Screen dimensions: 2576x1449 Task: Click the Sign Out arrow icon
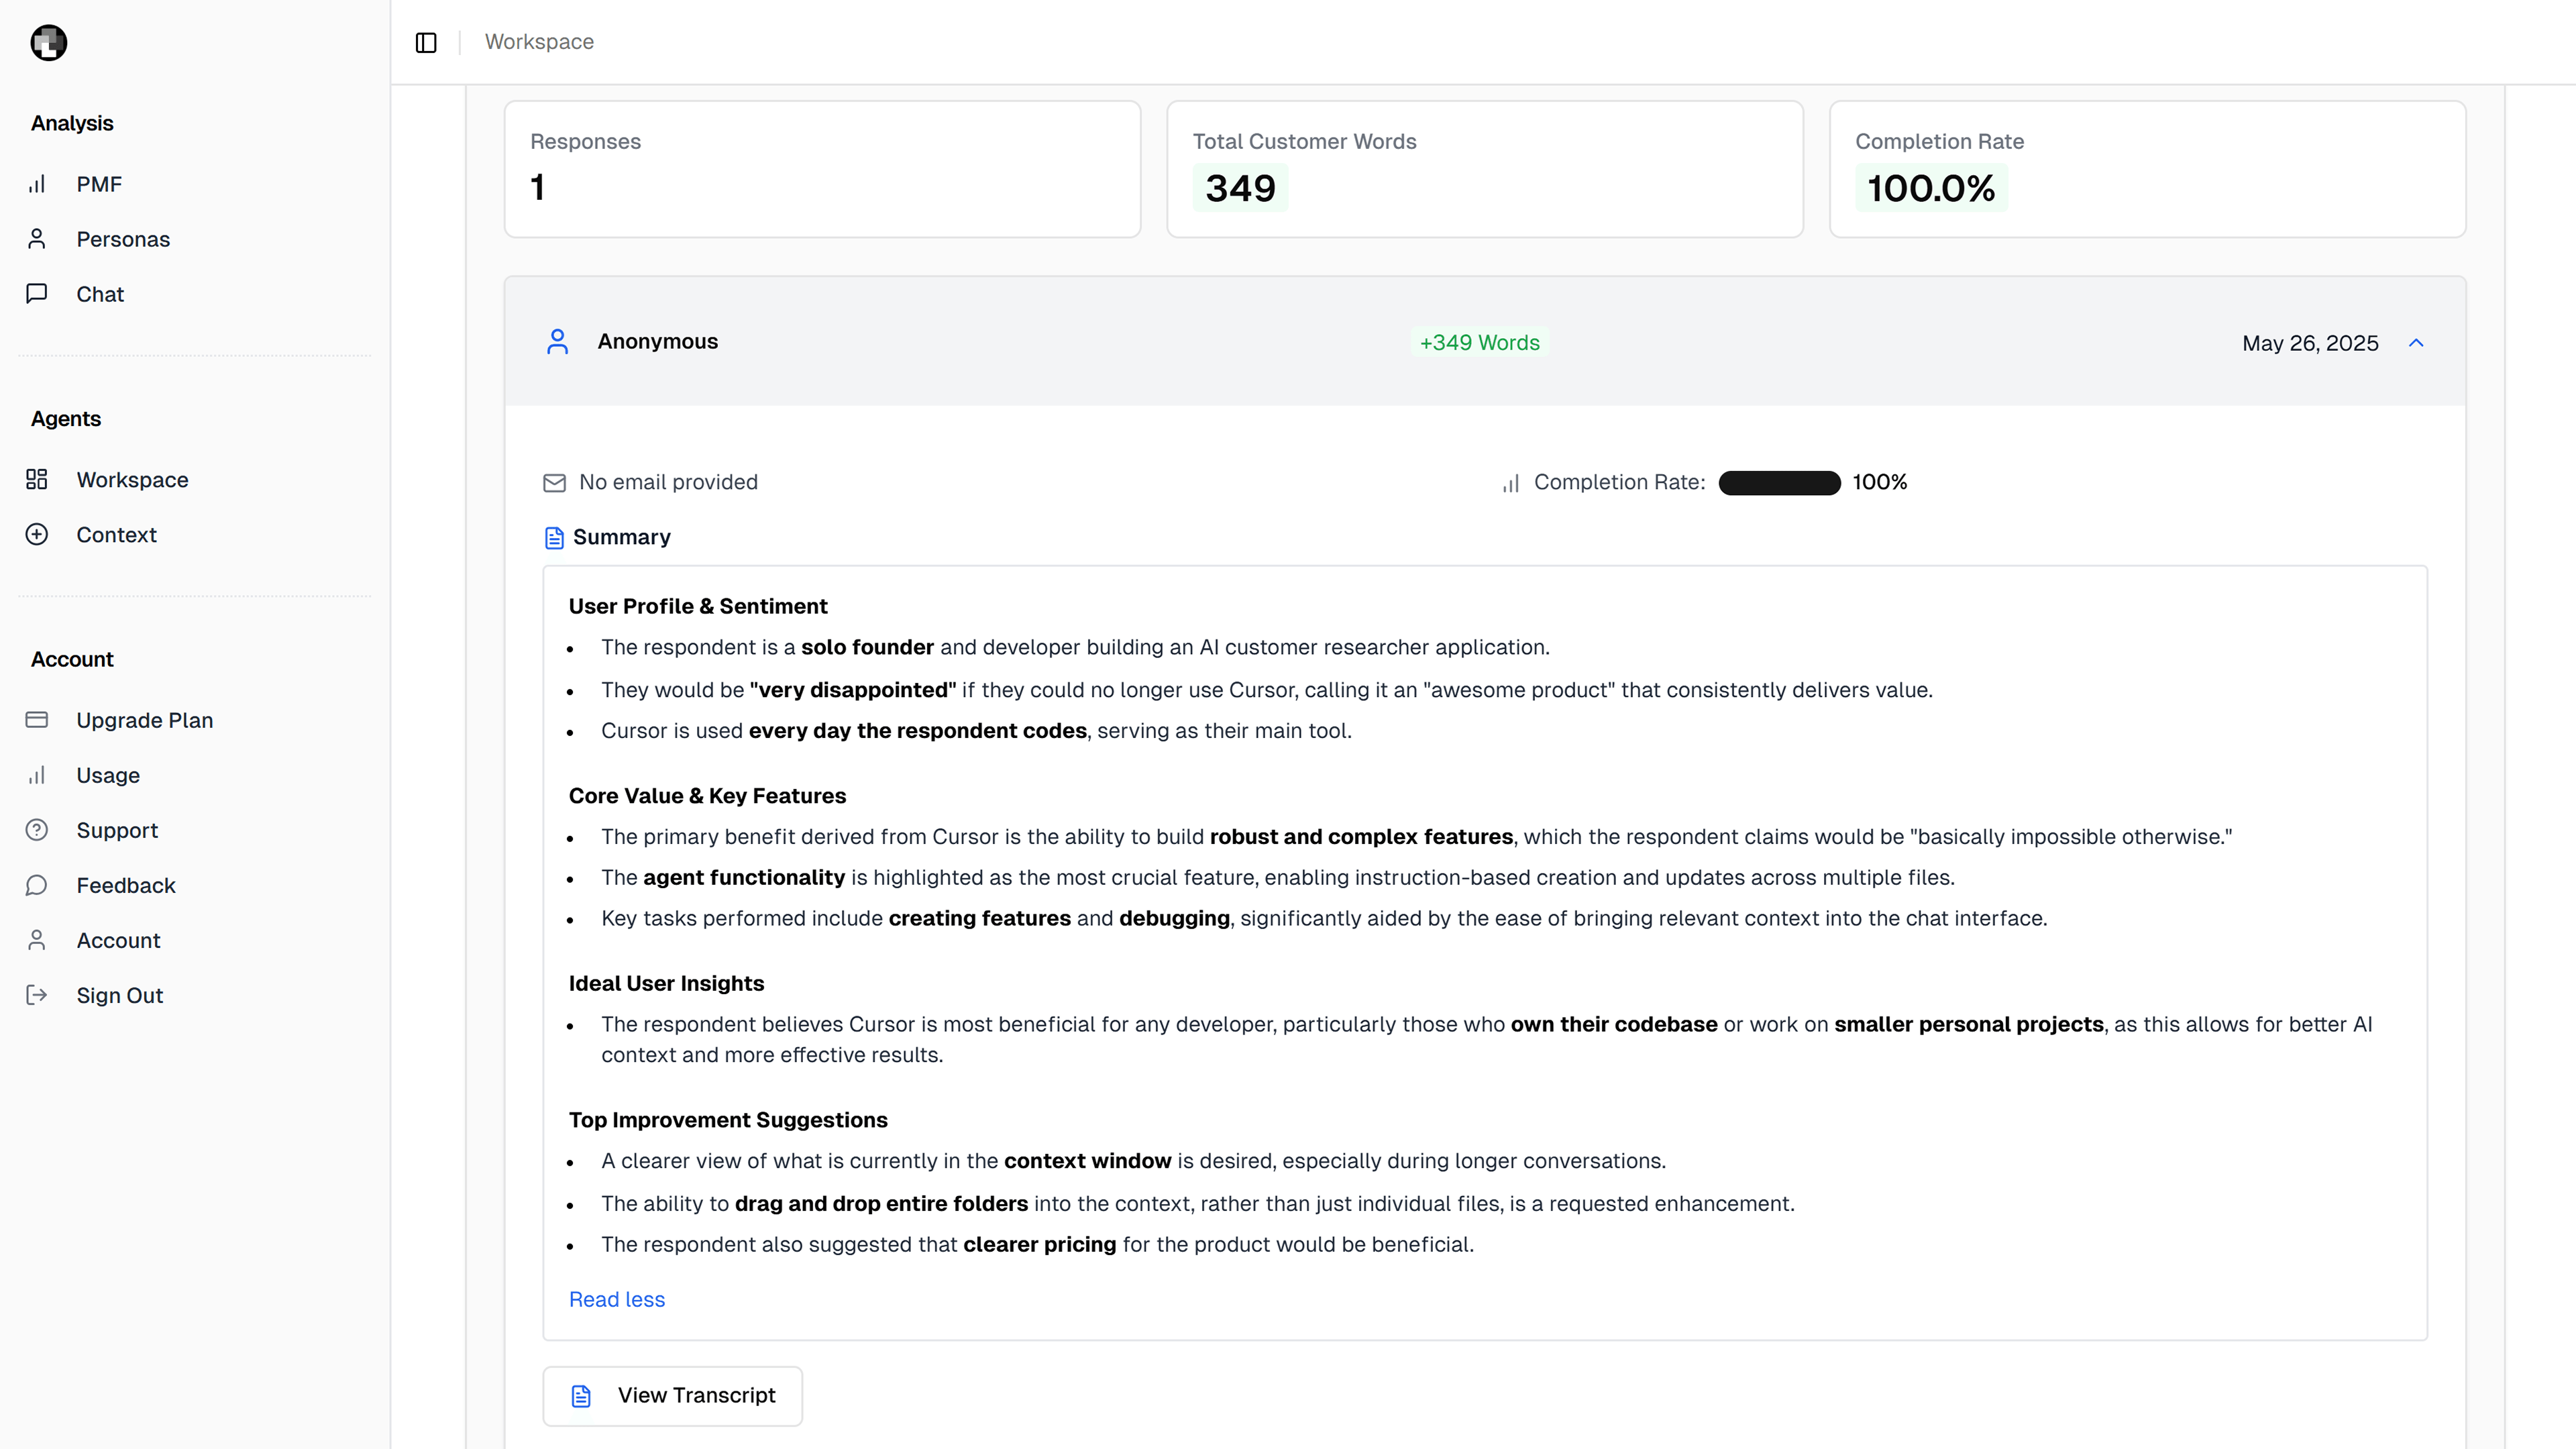37,995
